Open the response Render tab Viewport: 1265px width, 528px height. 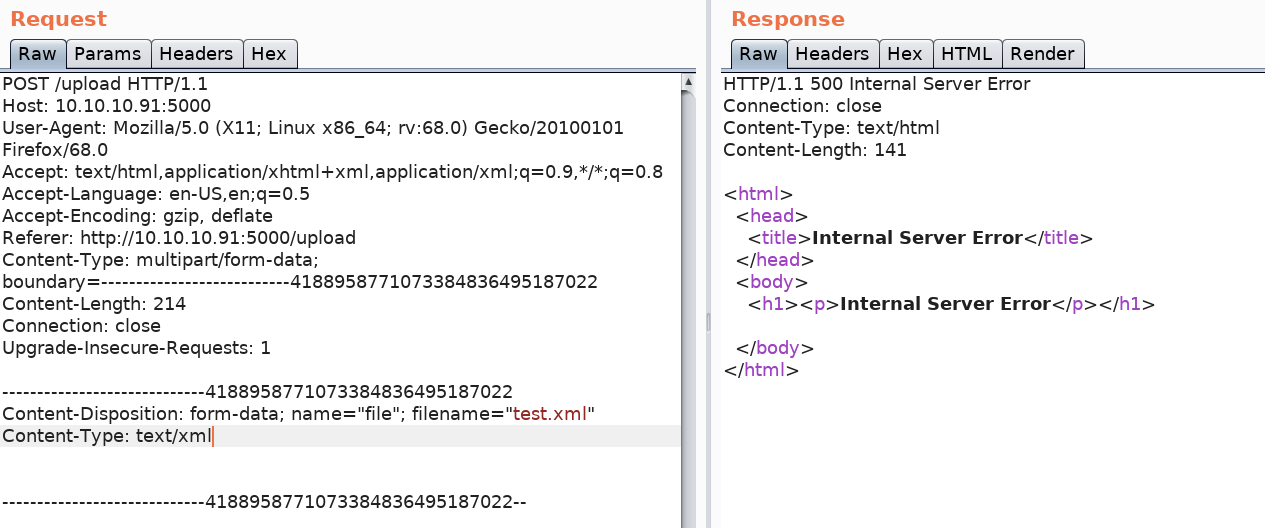coord(1042,54)
